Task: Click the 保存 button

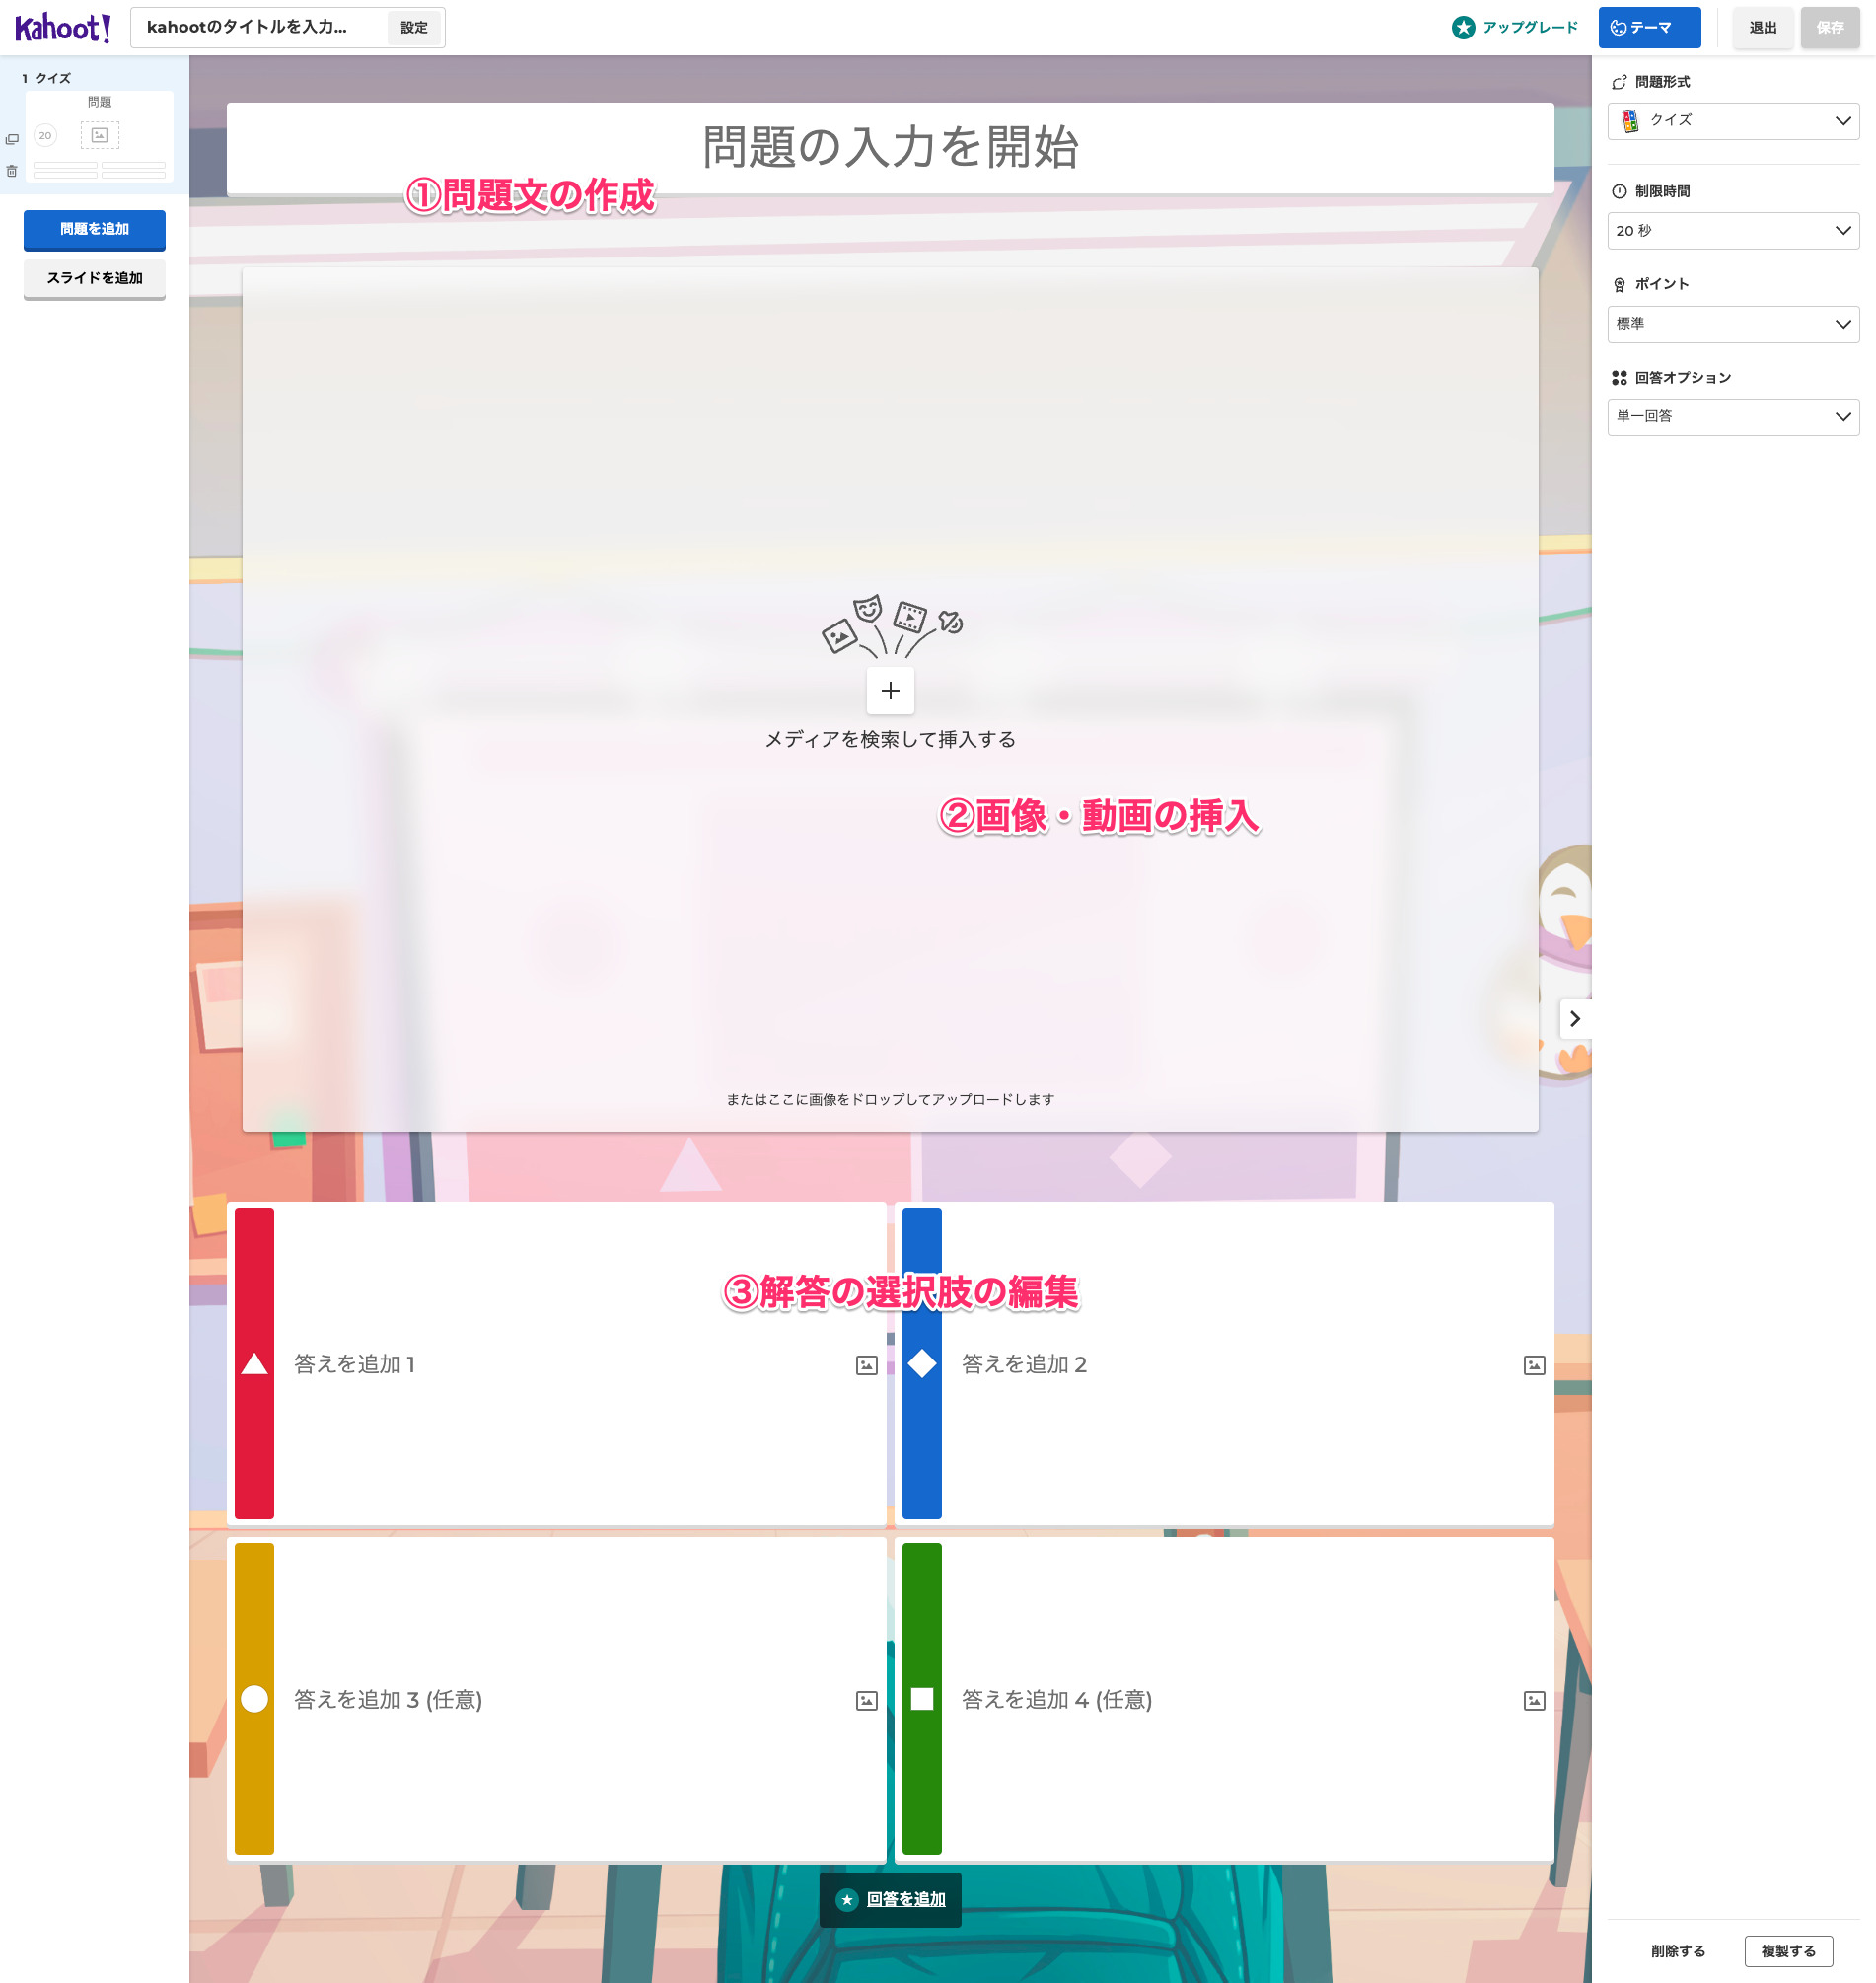Action: pyautogui.click(x=1830, y=27)
